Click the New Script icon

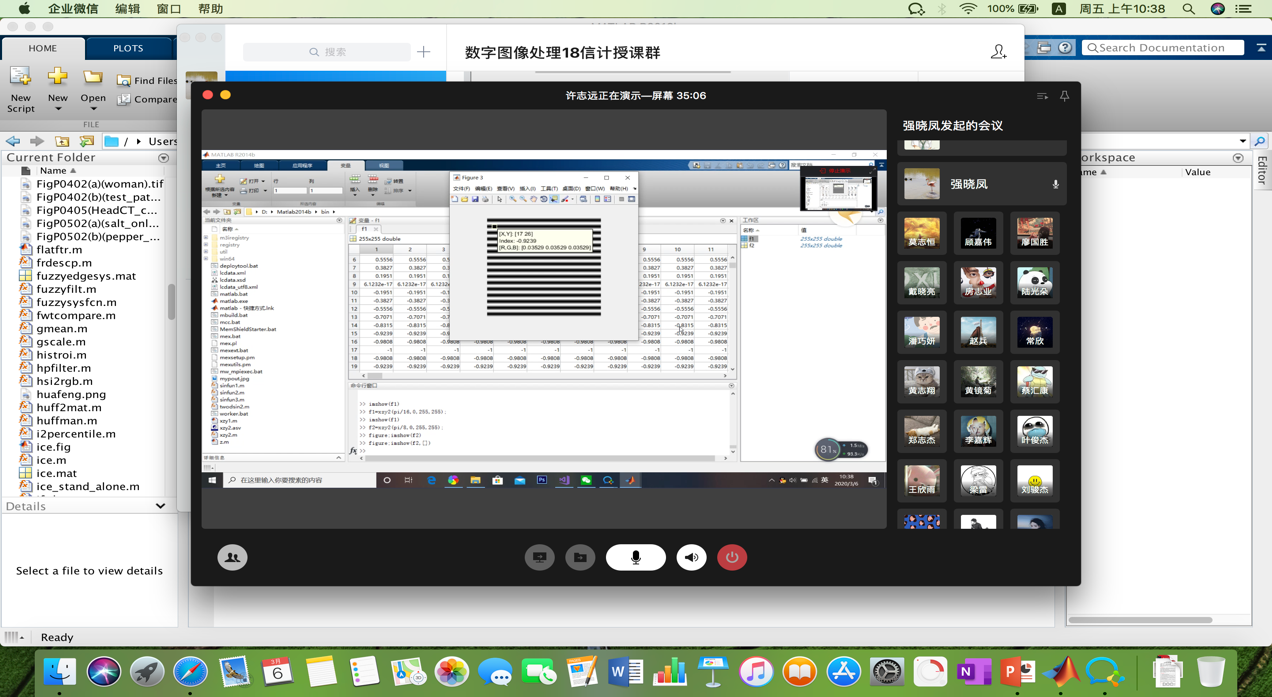click(x=20, y=88)
